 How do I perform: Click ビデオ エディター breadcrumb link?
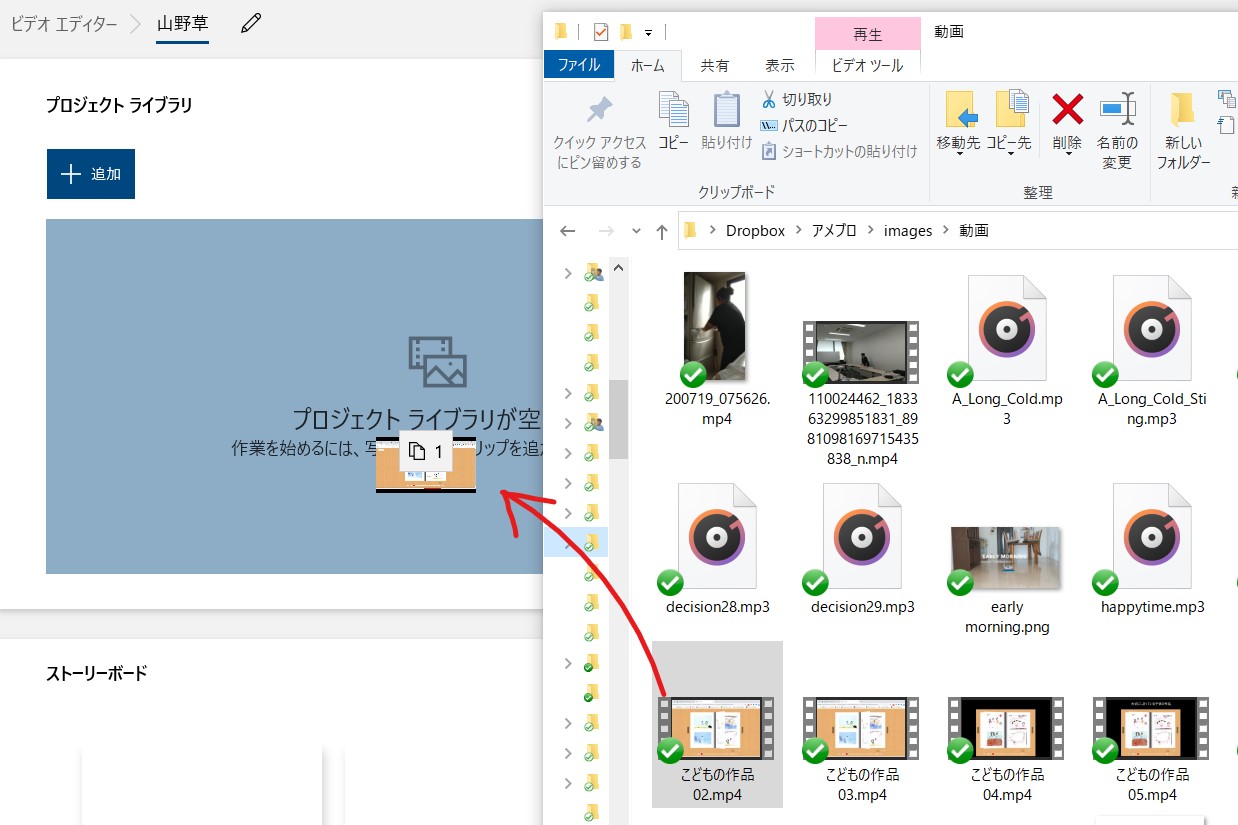click(64, 23)
